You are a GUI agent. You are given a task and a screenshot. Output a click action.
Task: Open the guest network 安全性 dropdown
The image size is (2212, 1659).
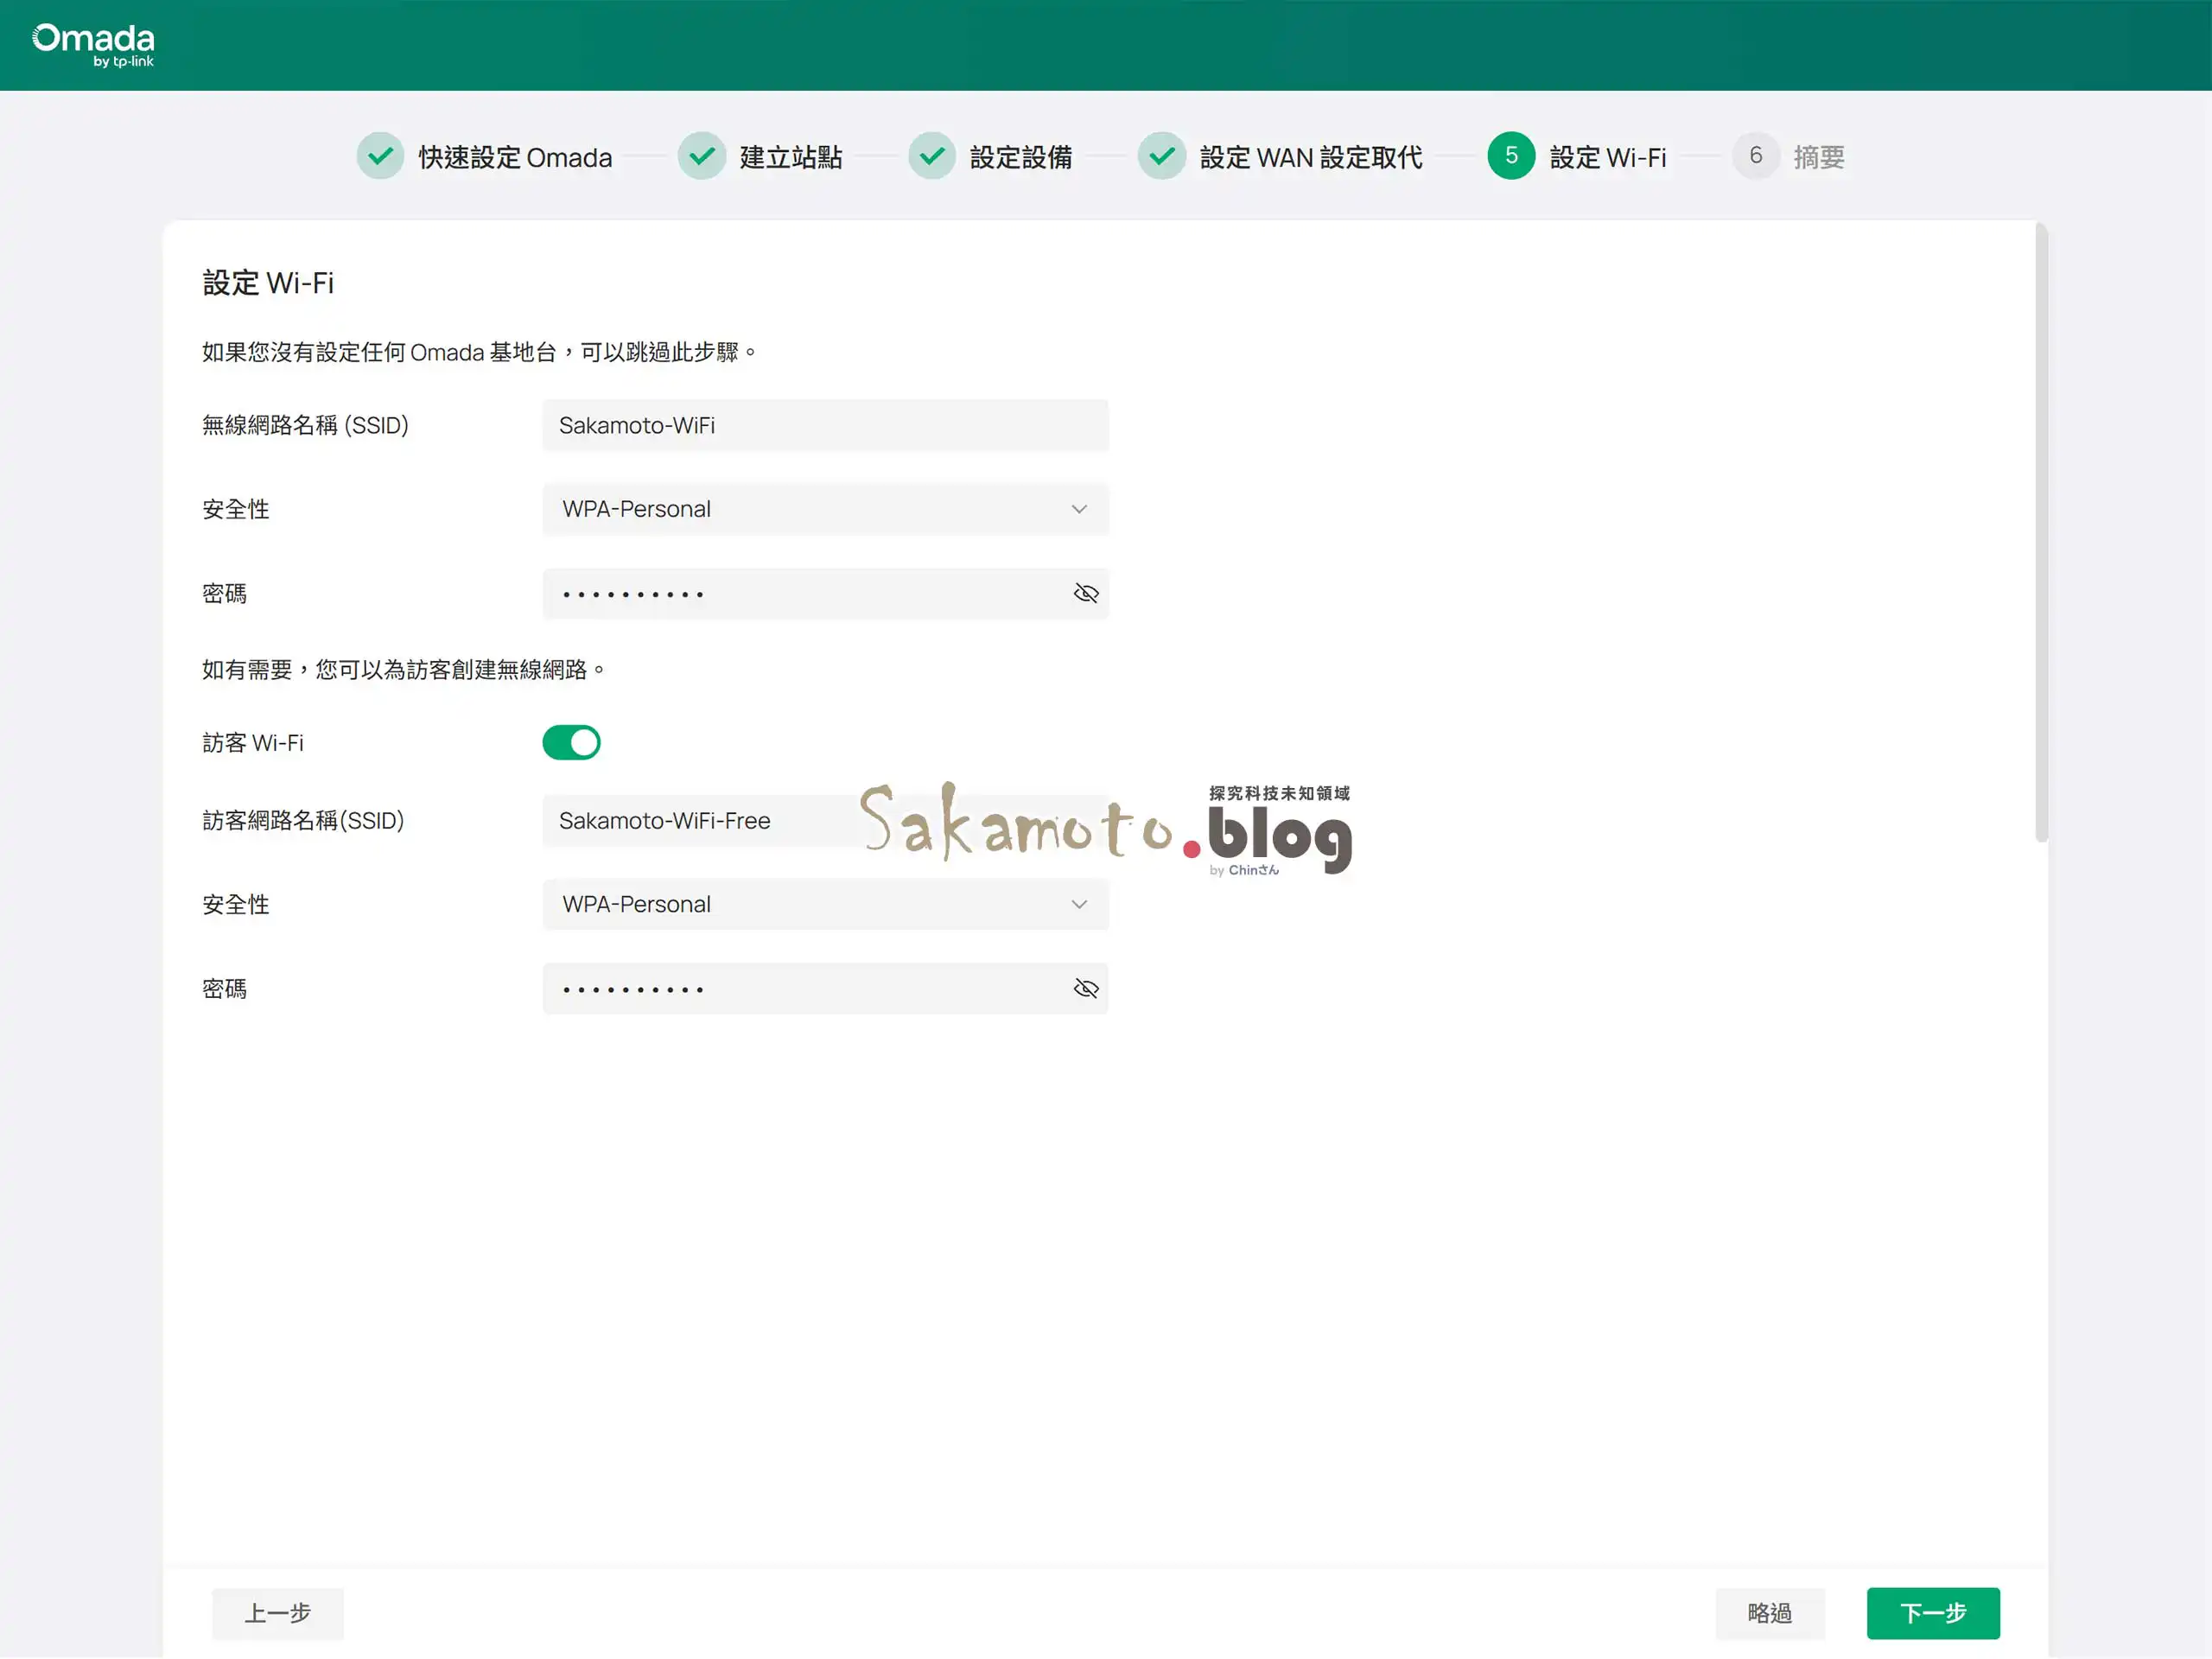click(824, 904)
